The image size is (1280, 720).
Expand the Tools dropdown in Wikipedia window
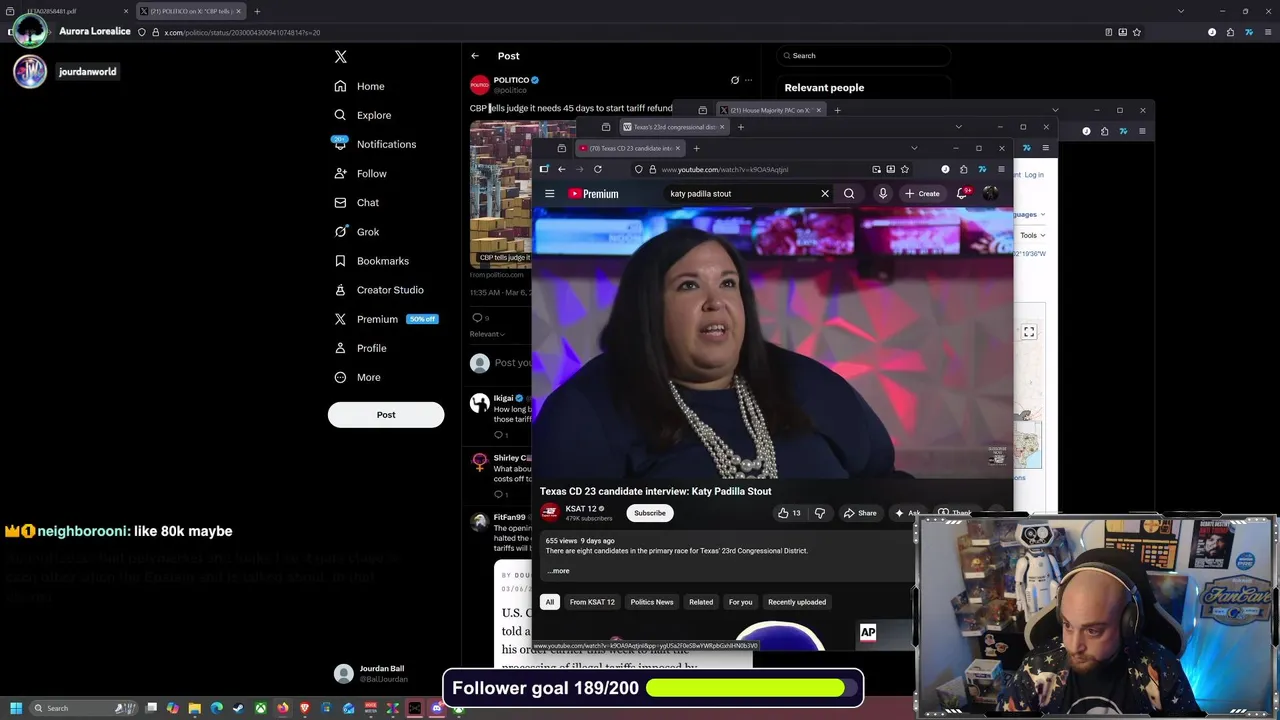tap(1032, 235)
